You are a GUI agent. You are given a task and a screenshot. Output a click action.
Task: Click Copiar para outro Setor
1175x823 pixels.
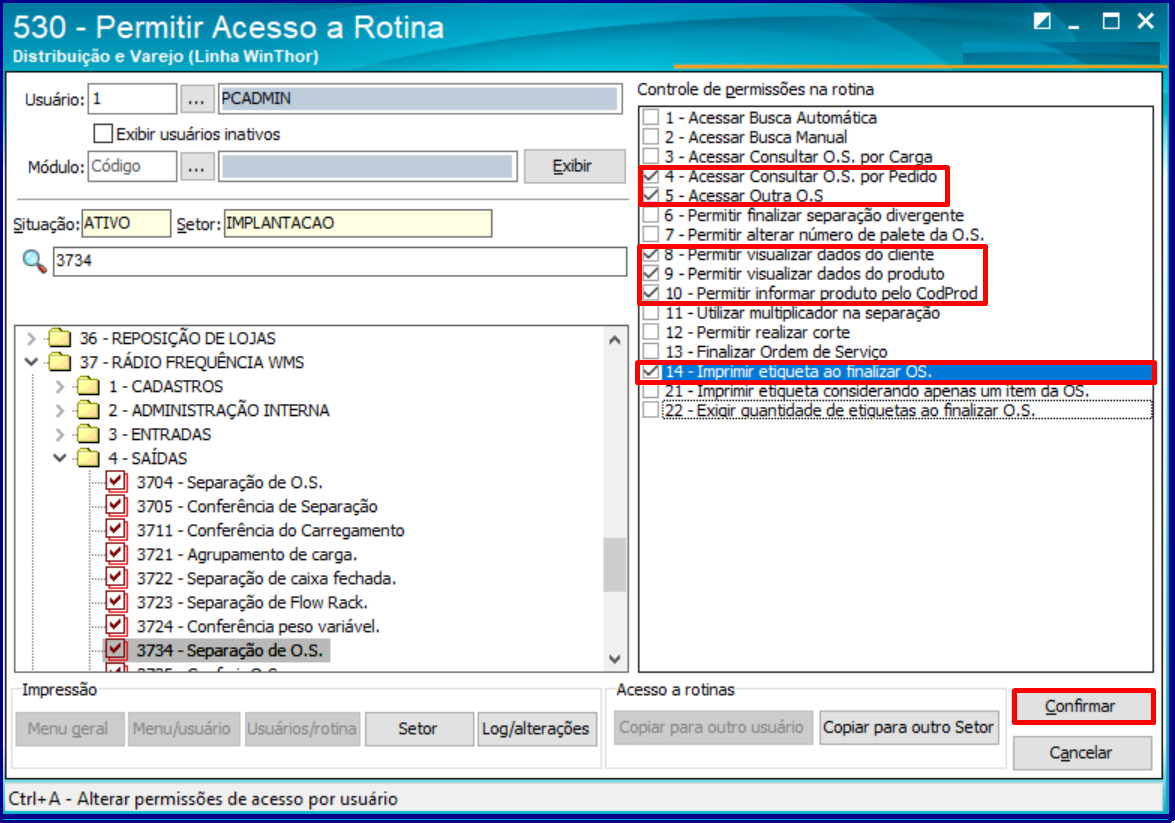click(909, 728)
